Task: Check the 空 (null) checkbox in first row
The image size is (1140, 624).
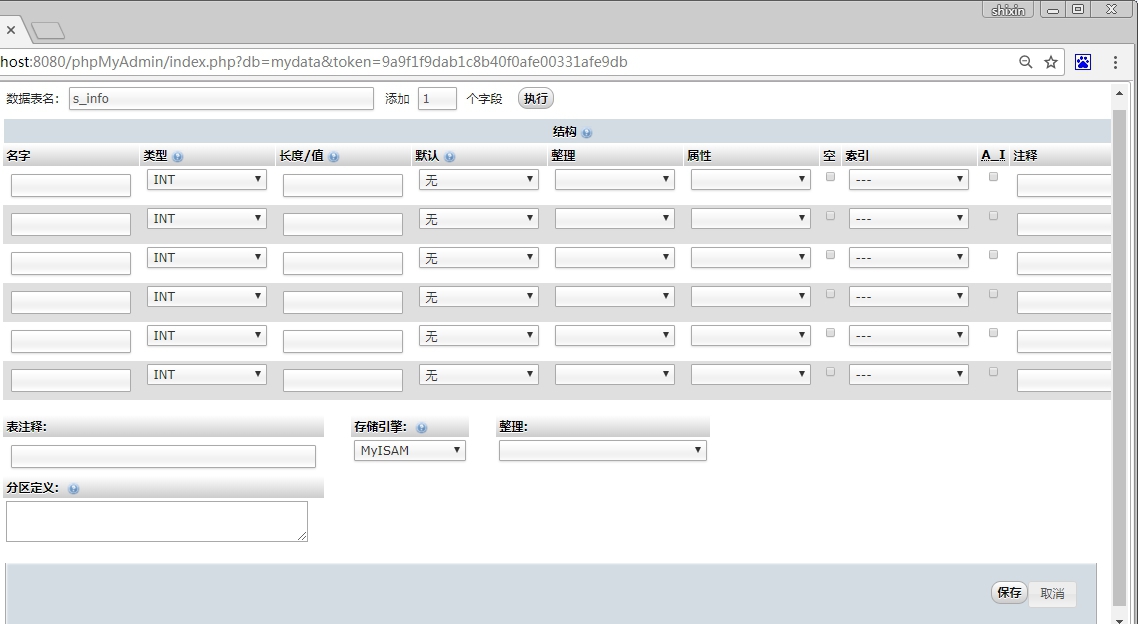Action: click(x=830, y=177)
